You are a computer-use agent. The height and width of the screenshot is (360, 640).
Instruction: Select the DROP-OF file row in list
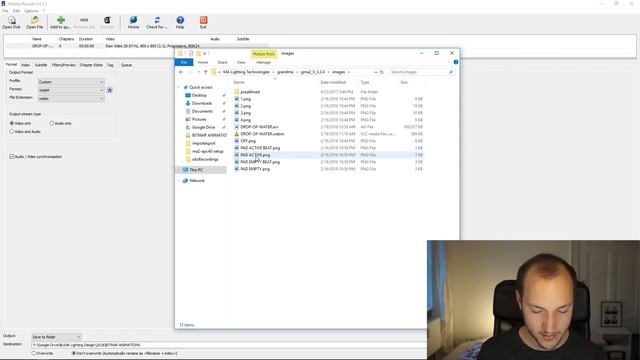click(x=137, y=46)
